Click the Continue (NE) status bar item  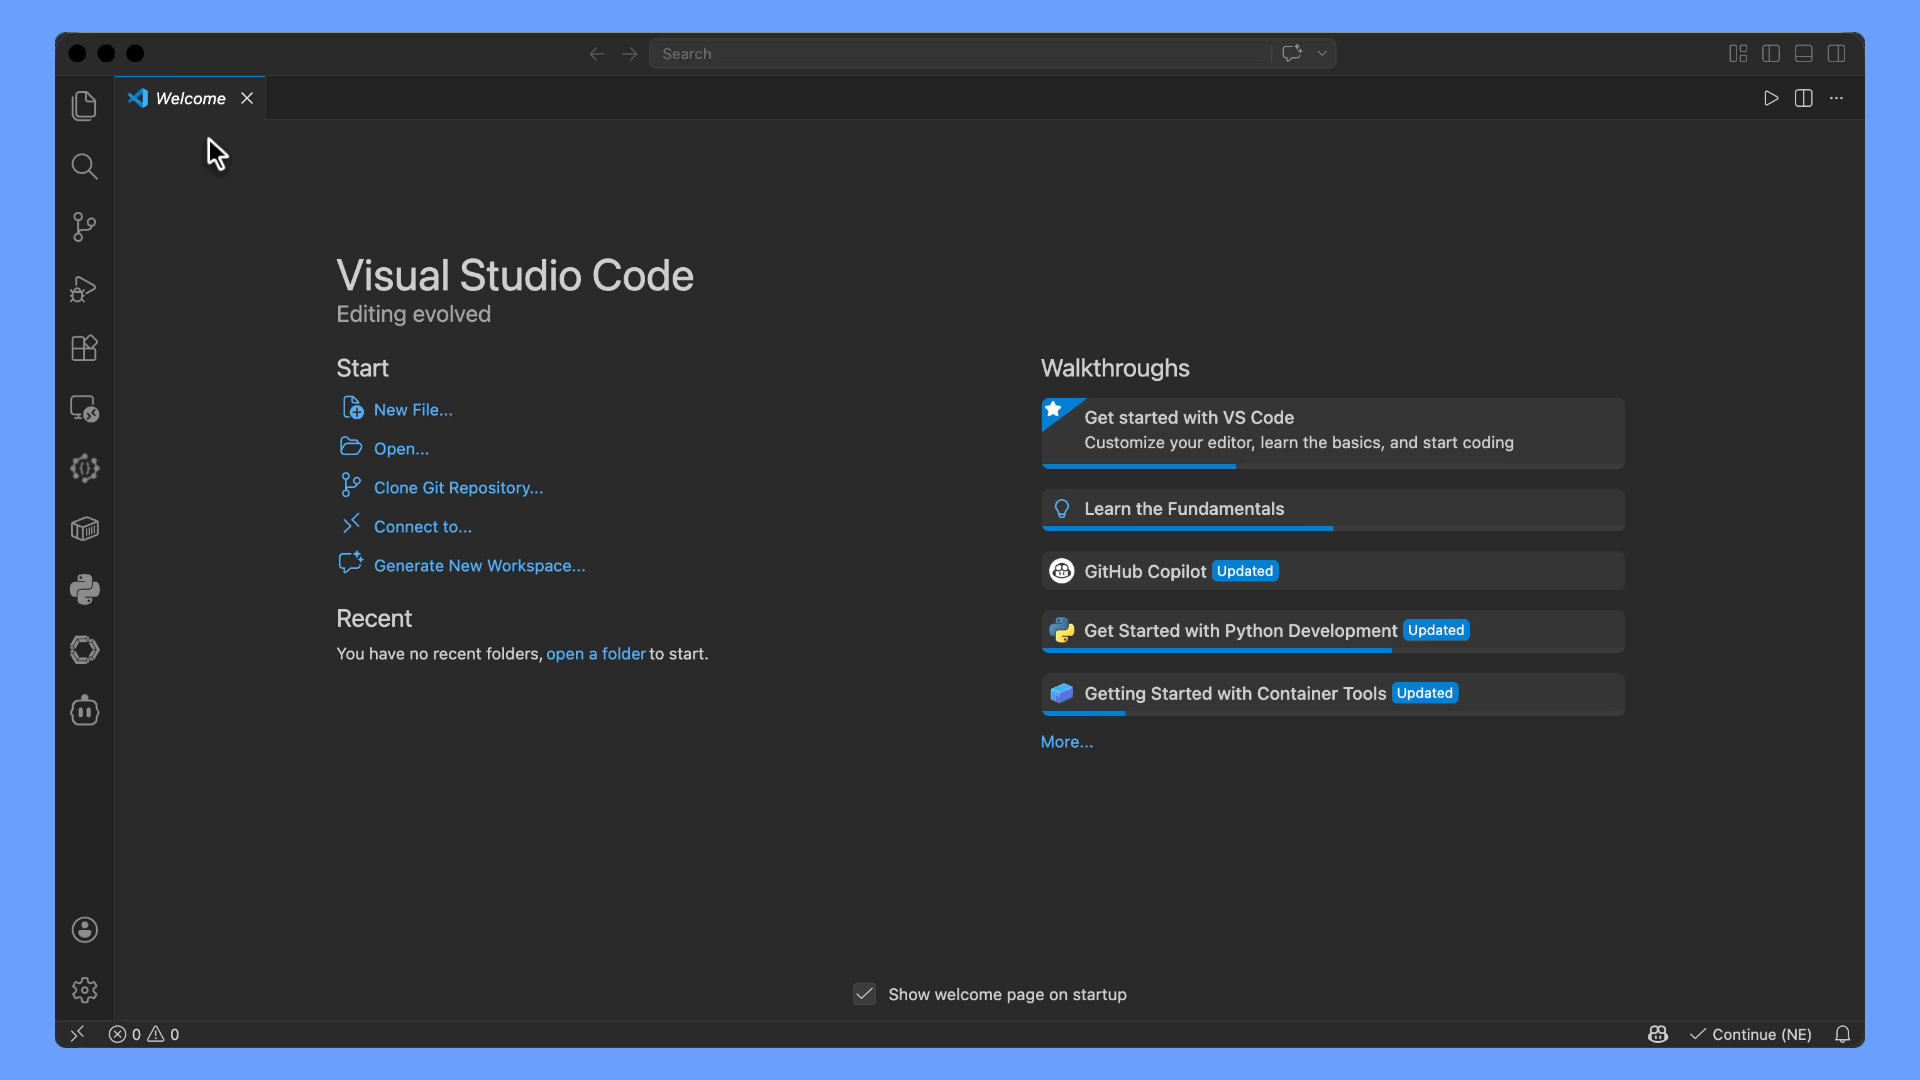tap(1751, 1034)
